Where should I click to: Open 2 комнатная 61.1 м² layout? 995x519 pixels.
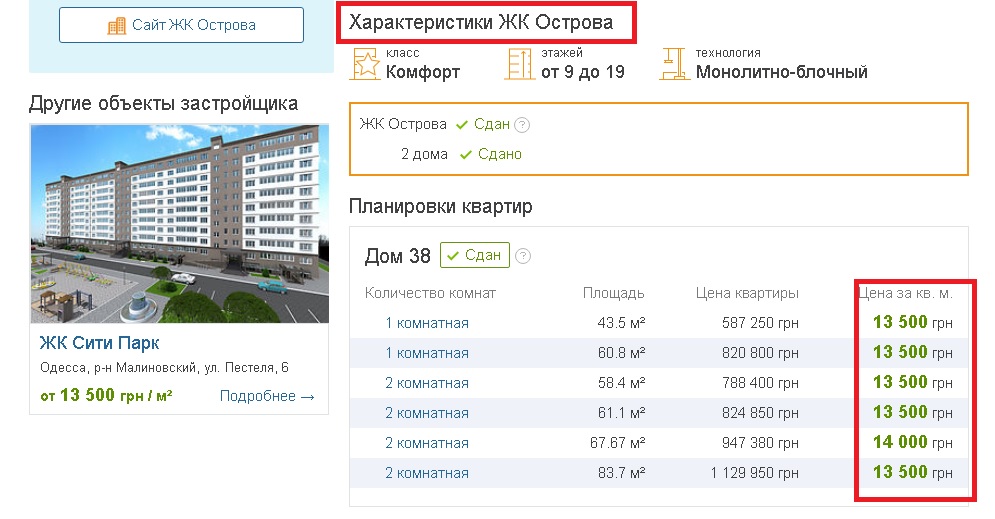pos(426,413)
